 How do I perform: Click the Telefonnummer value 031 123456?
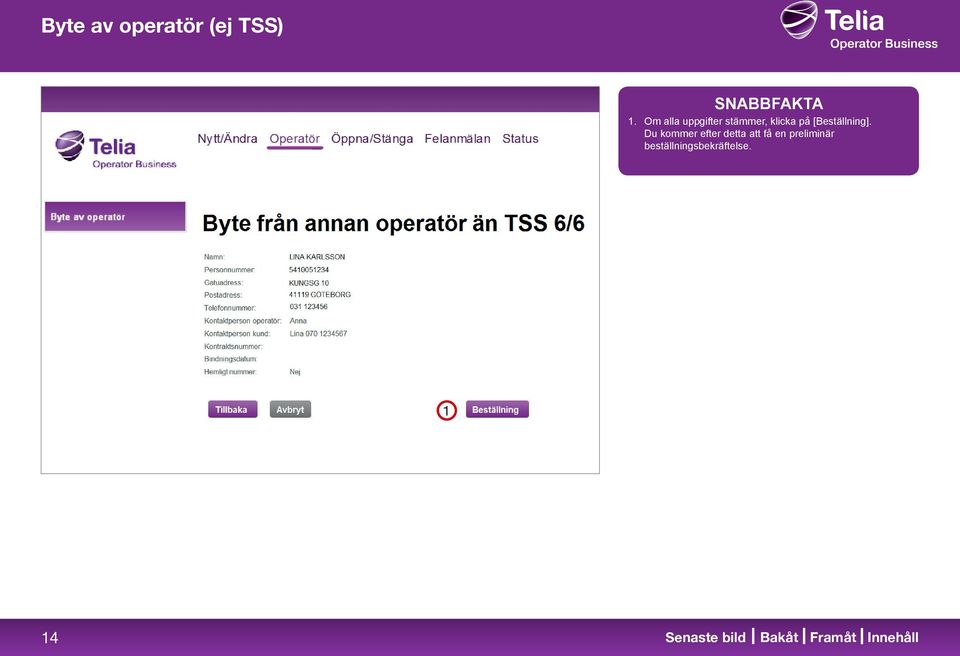[309, 307]
